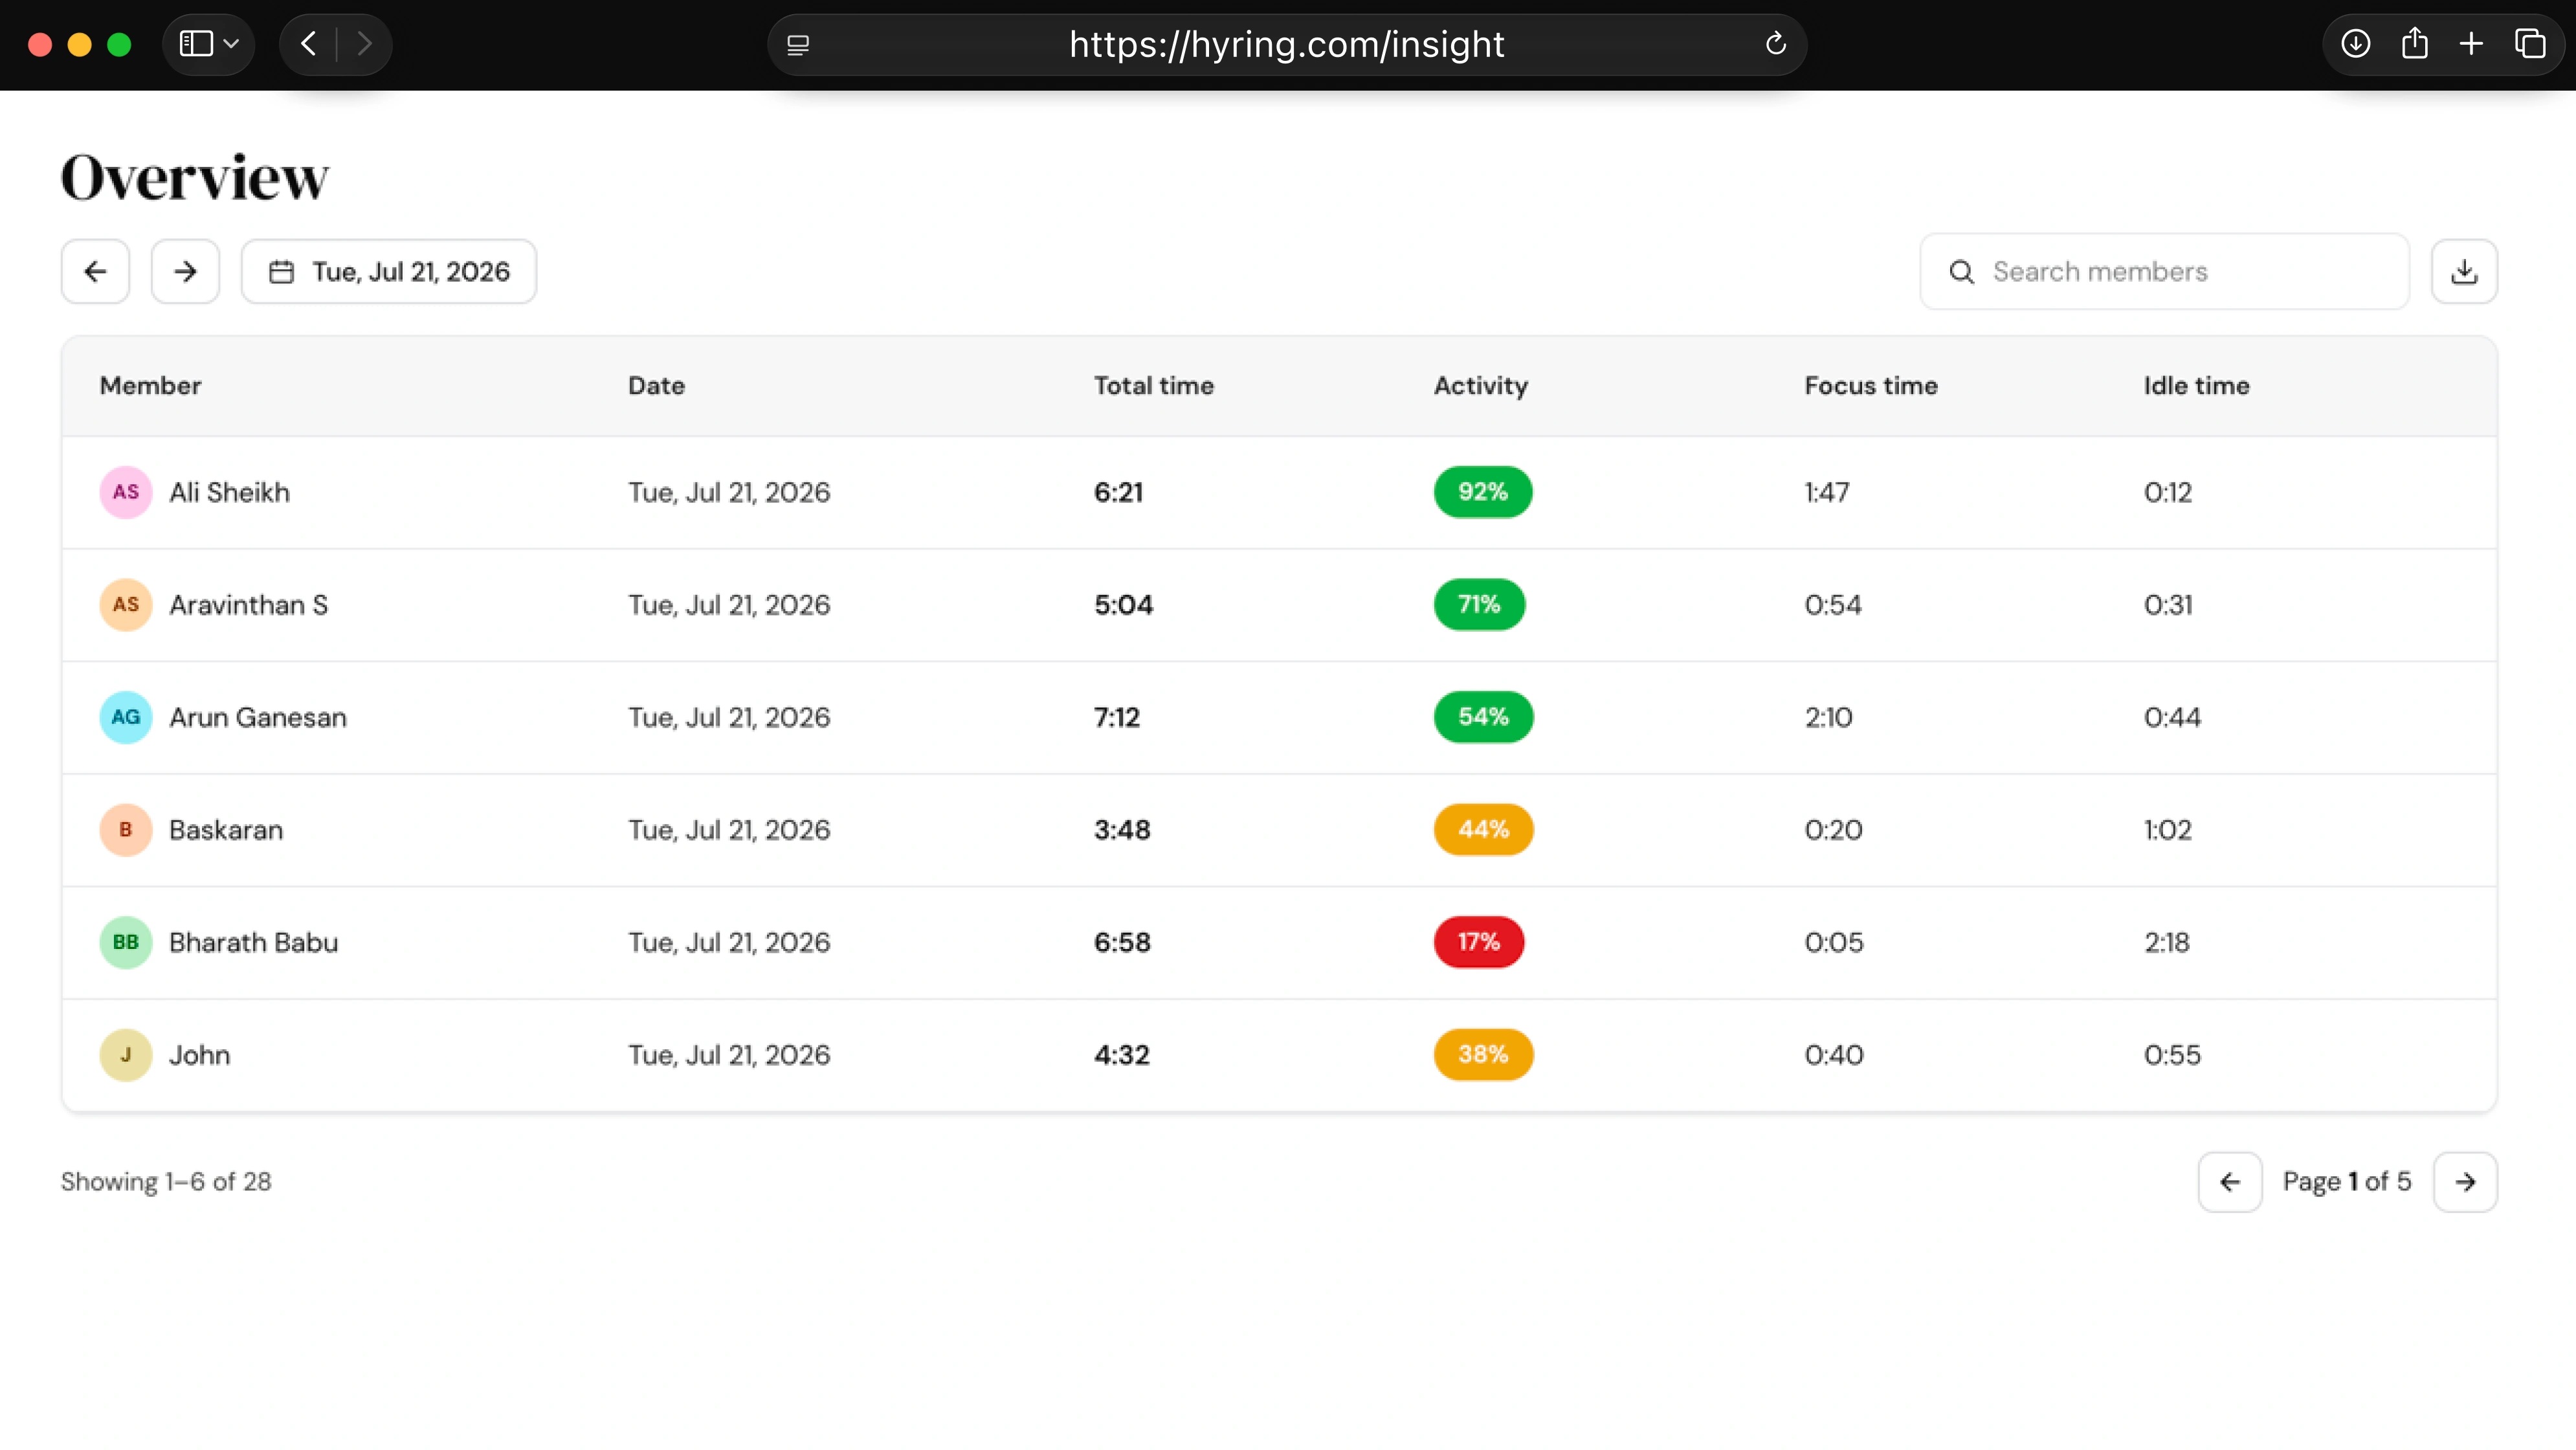Open Aravinthan S member row
The height and width of the screenshot is (1450, 2576).
click(x=1279, y=605)
